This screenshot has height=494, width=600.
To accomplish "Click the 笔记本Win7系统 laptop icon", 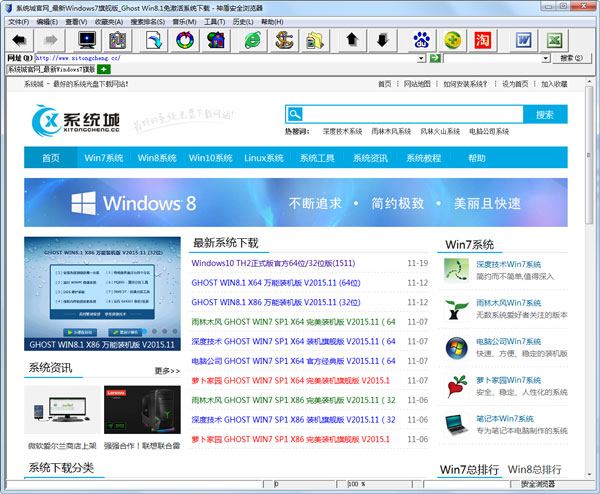I will pos(456,425).
